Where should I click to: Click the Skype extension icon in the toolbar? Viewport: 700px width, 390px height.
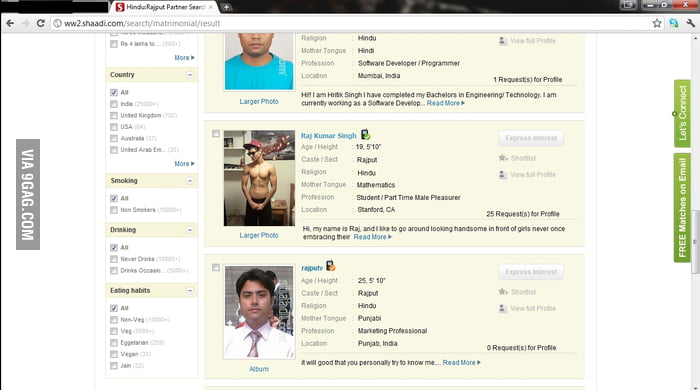[x=674, y=23]
